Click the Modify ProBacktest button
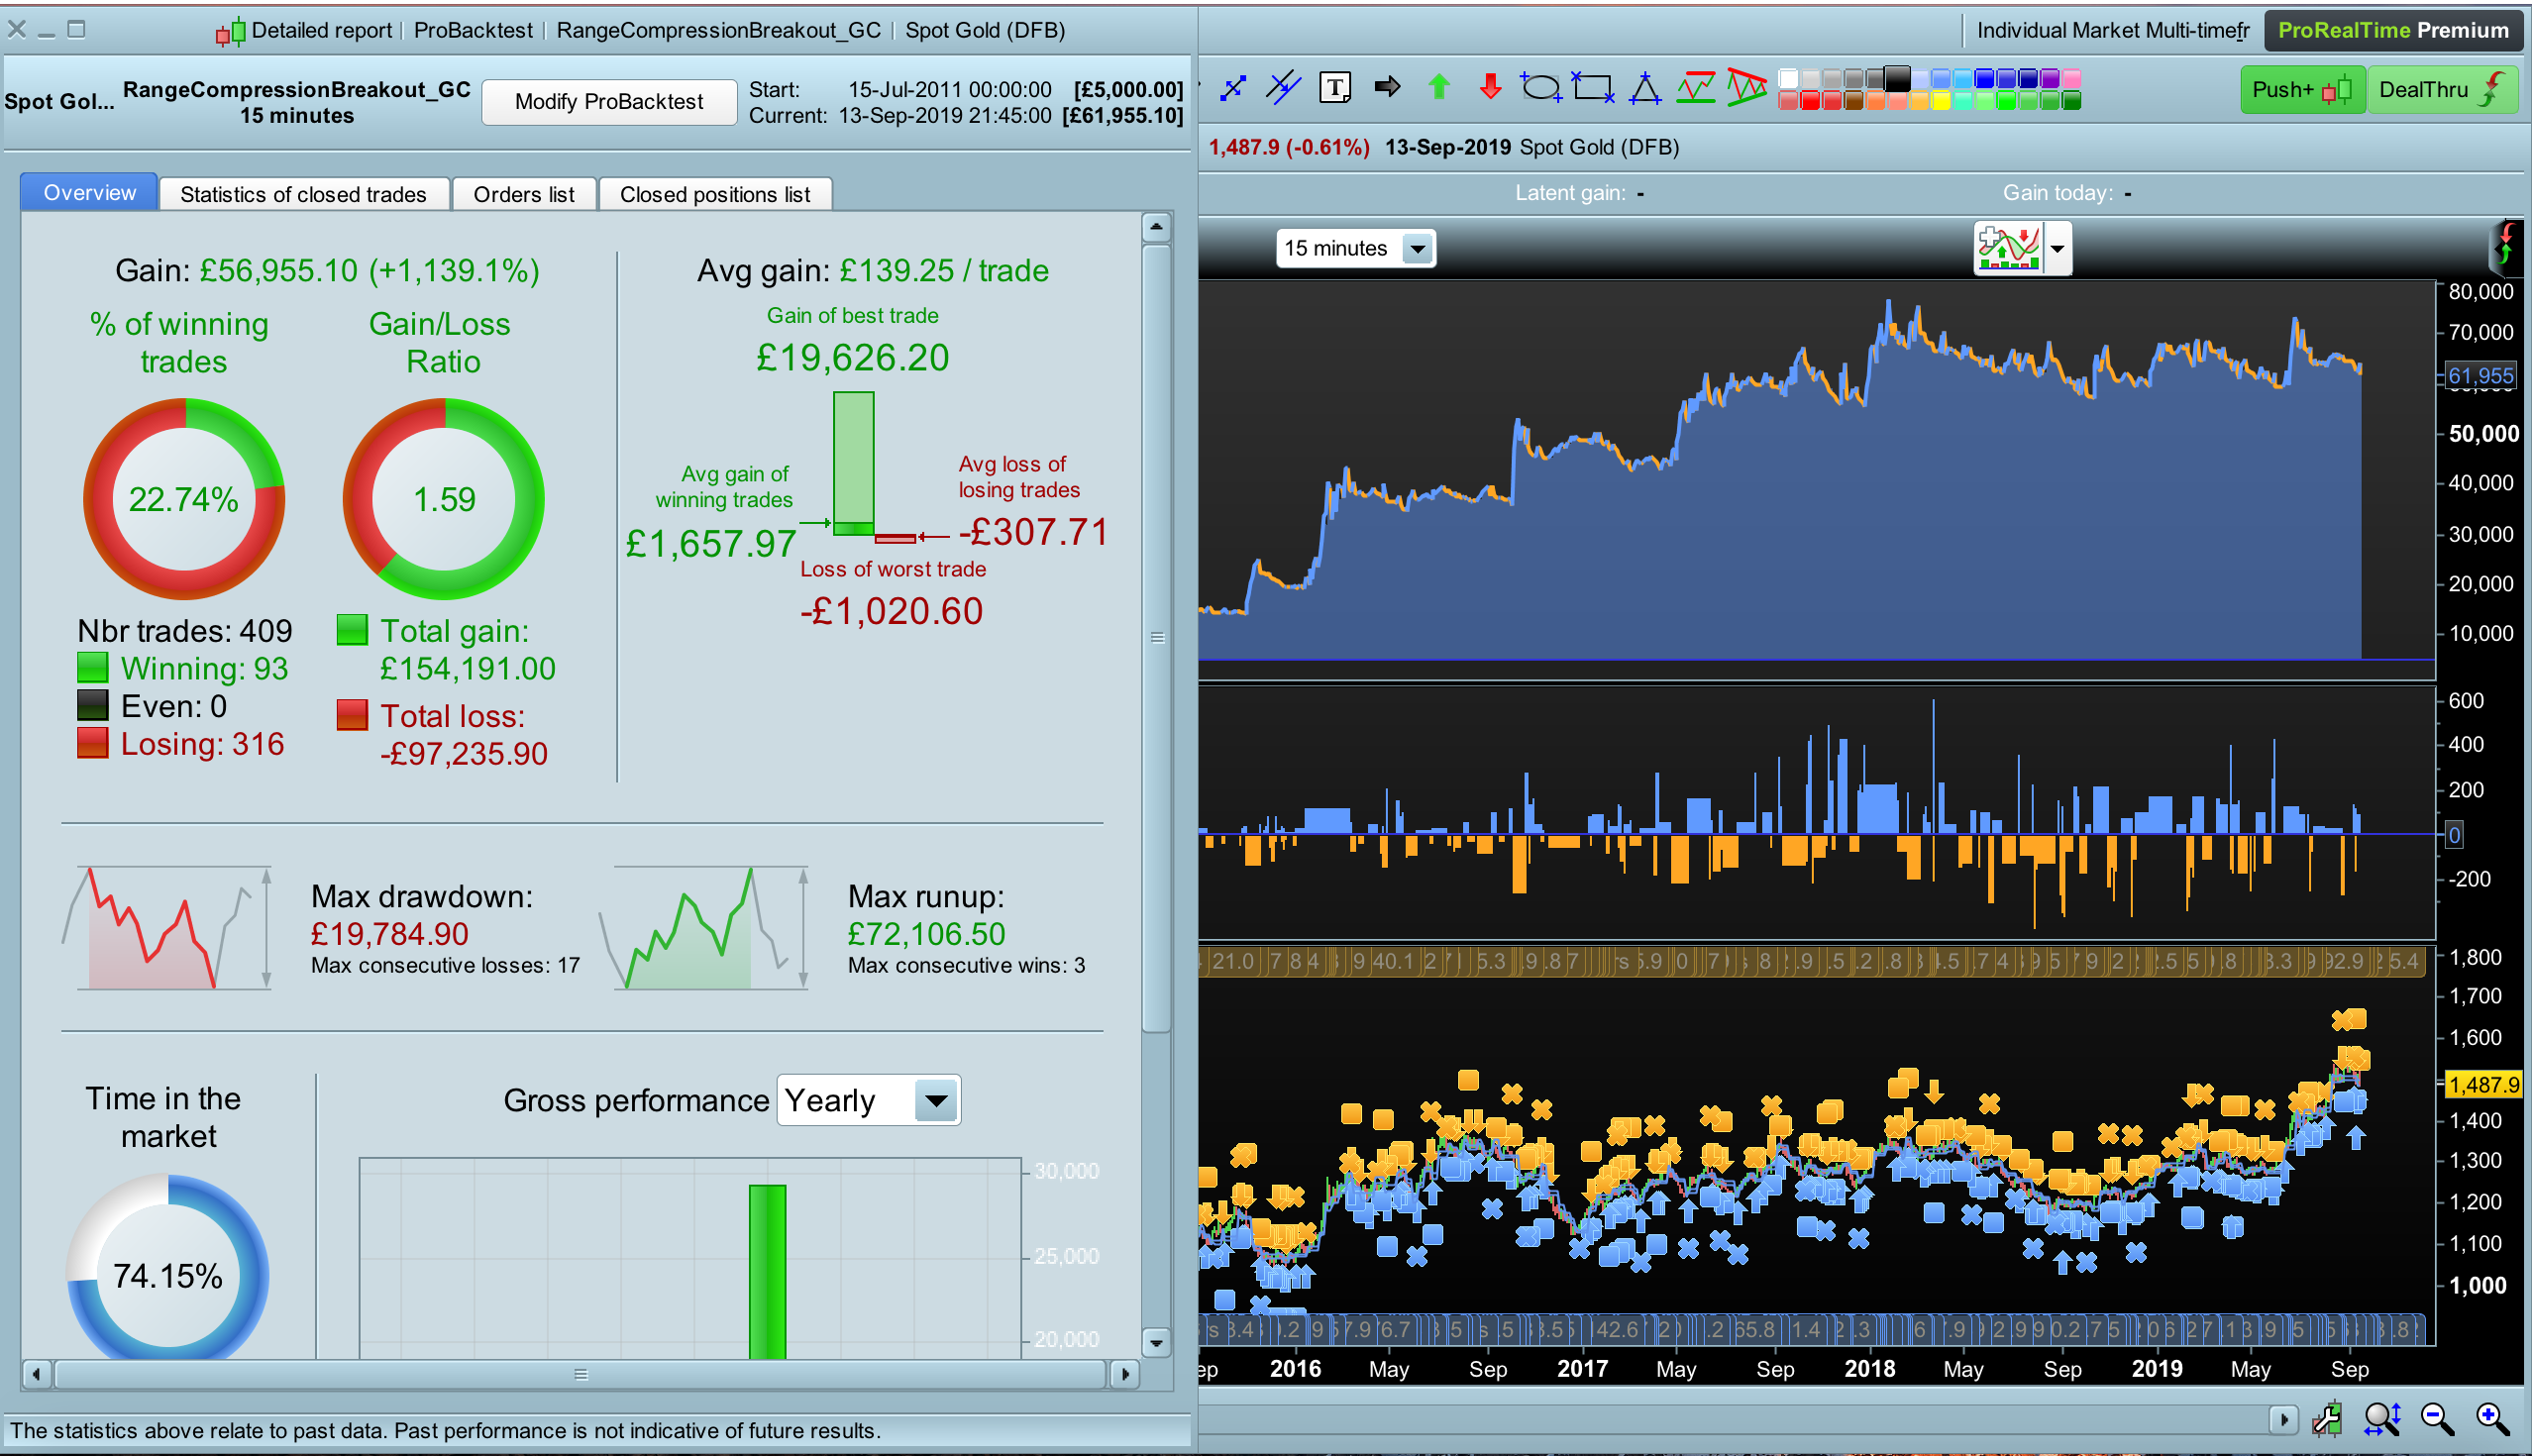Viewport: 2532px width, 1456px height. (608, 102)
